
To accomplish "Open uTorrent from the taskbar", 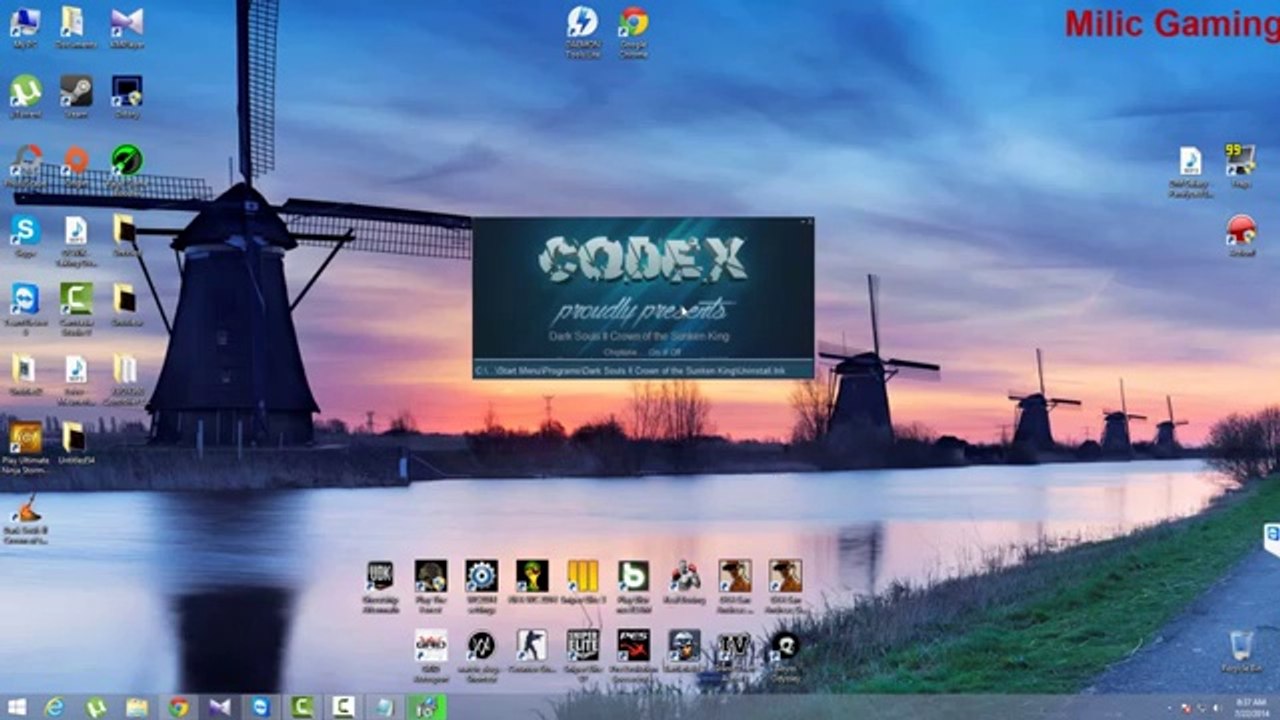I will pyautogui.click(x=96, y=707).
